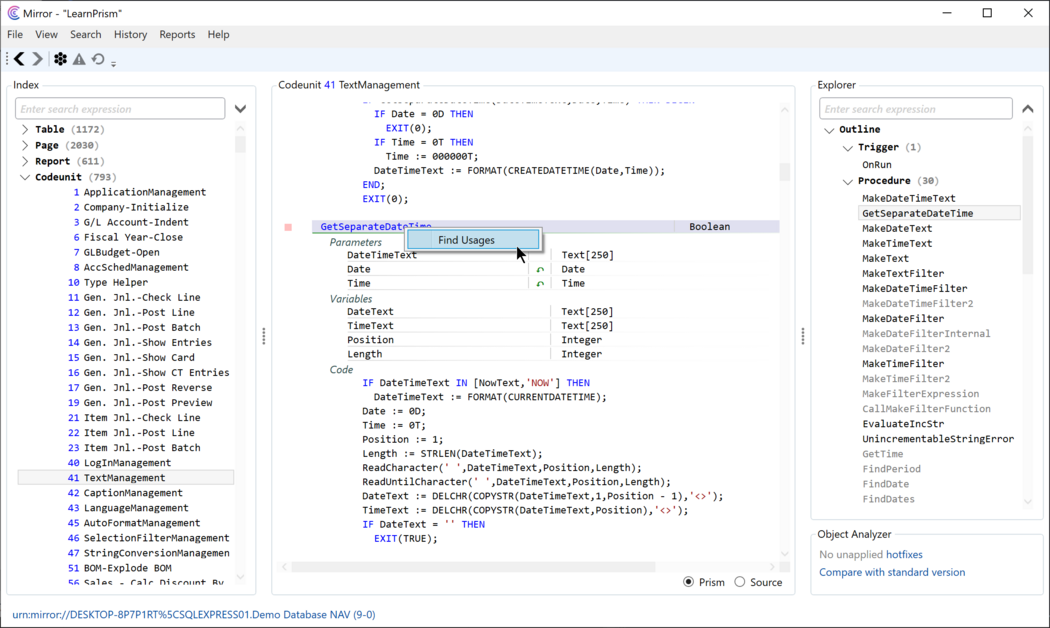Expand the Page node in Index

25,145
